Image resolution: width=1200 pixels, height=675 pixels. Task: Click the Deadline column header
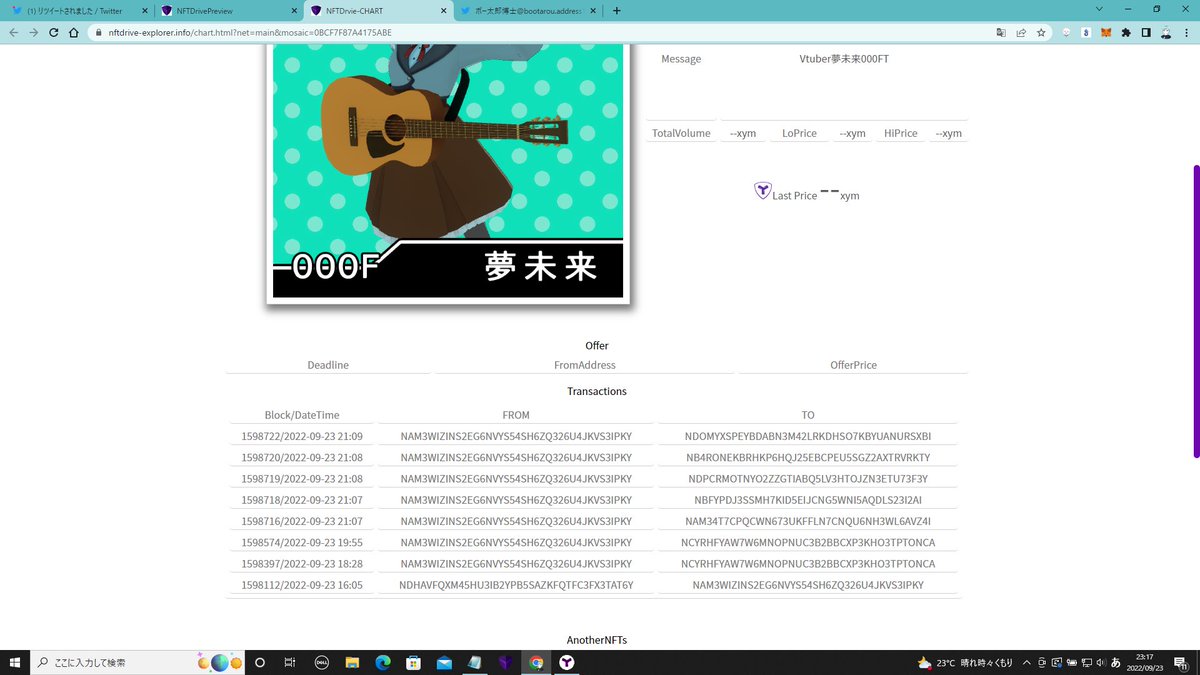pos(328,365)
